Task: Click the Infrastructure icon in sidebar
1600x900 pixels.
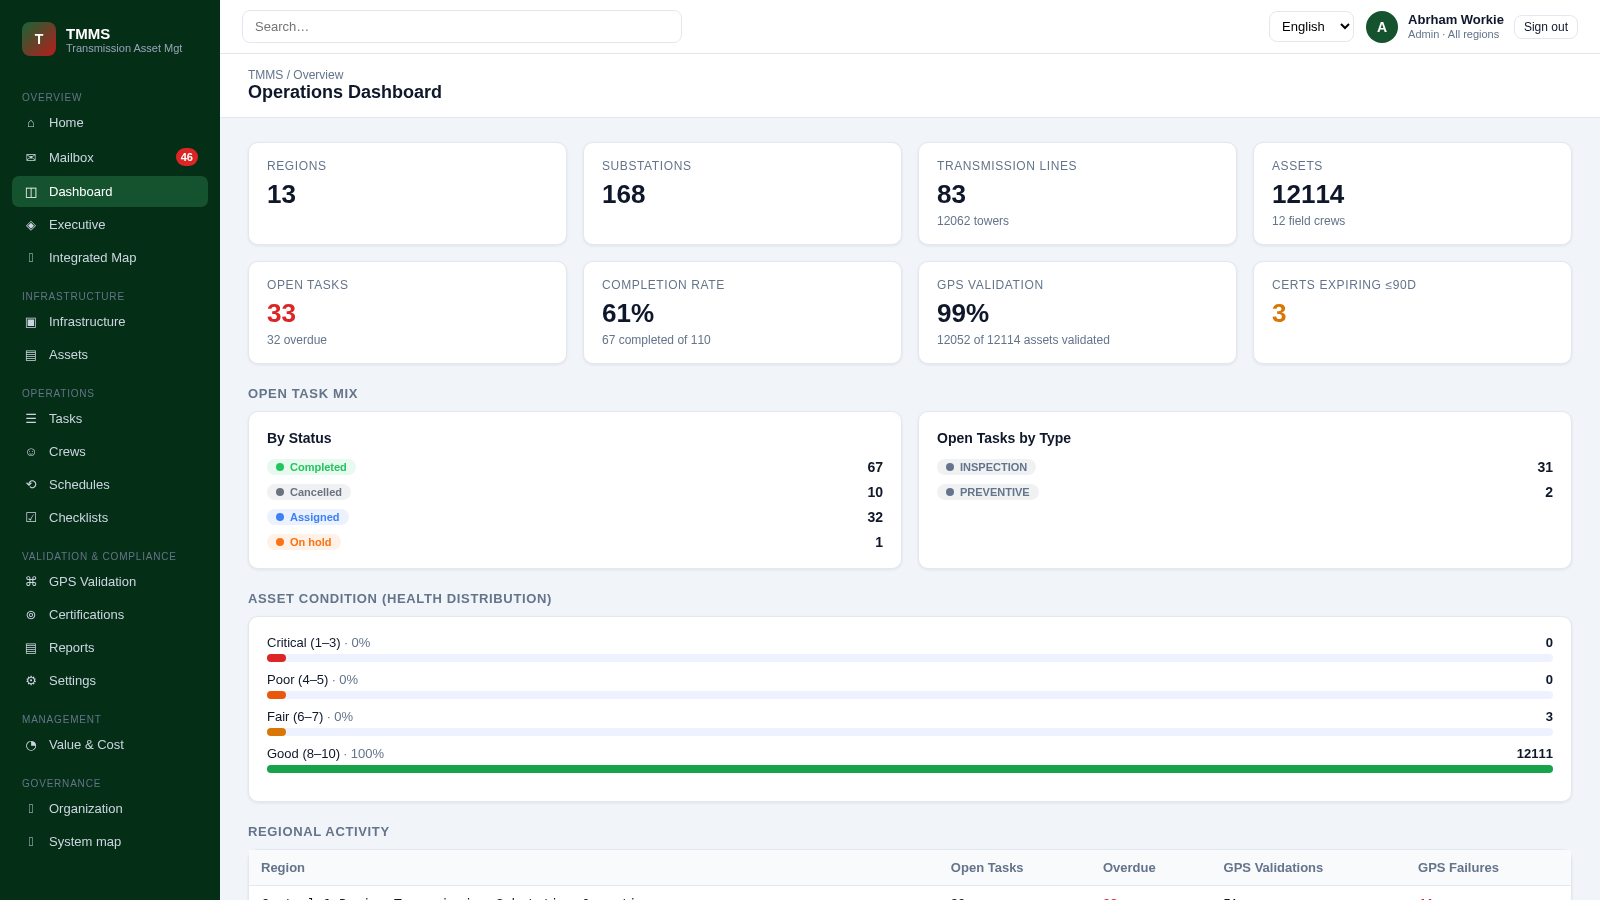Action: (31, 322)
